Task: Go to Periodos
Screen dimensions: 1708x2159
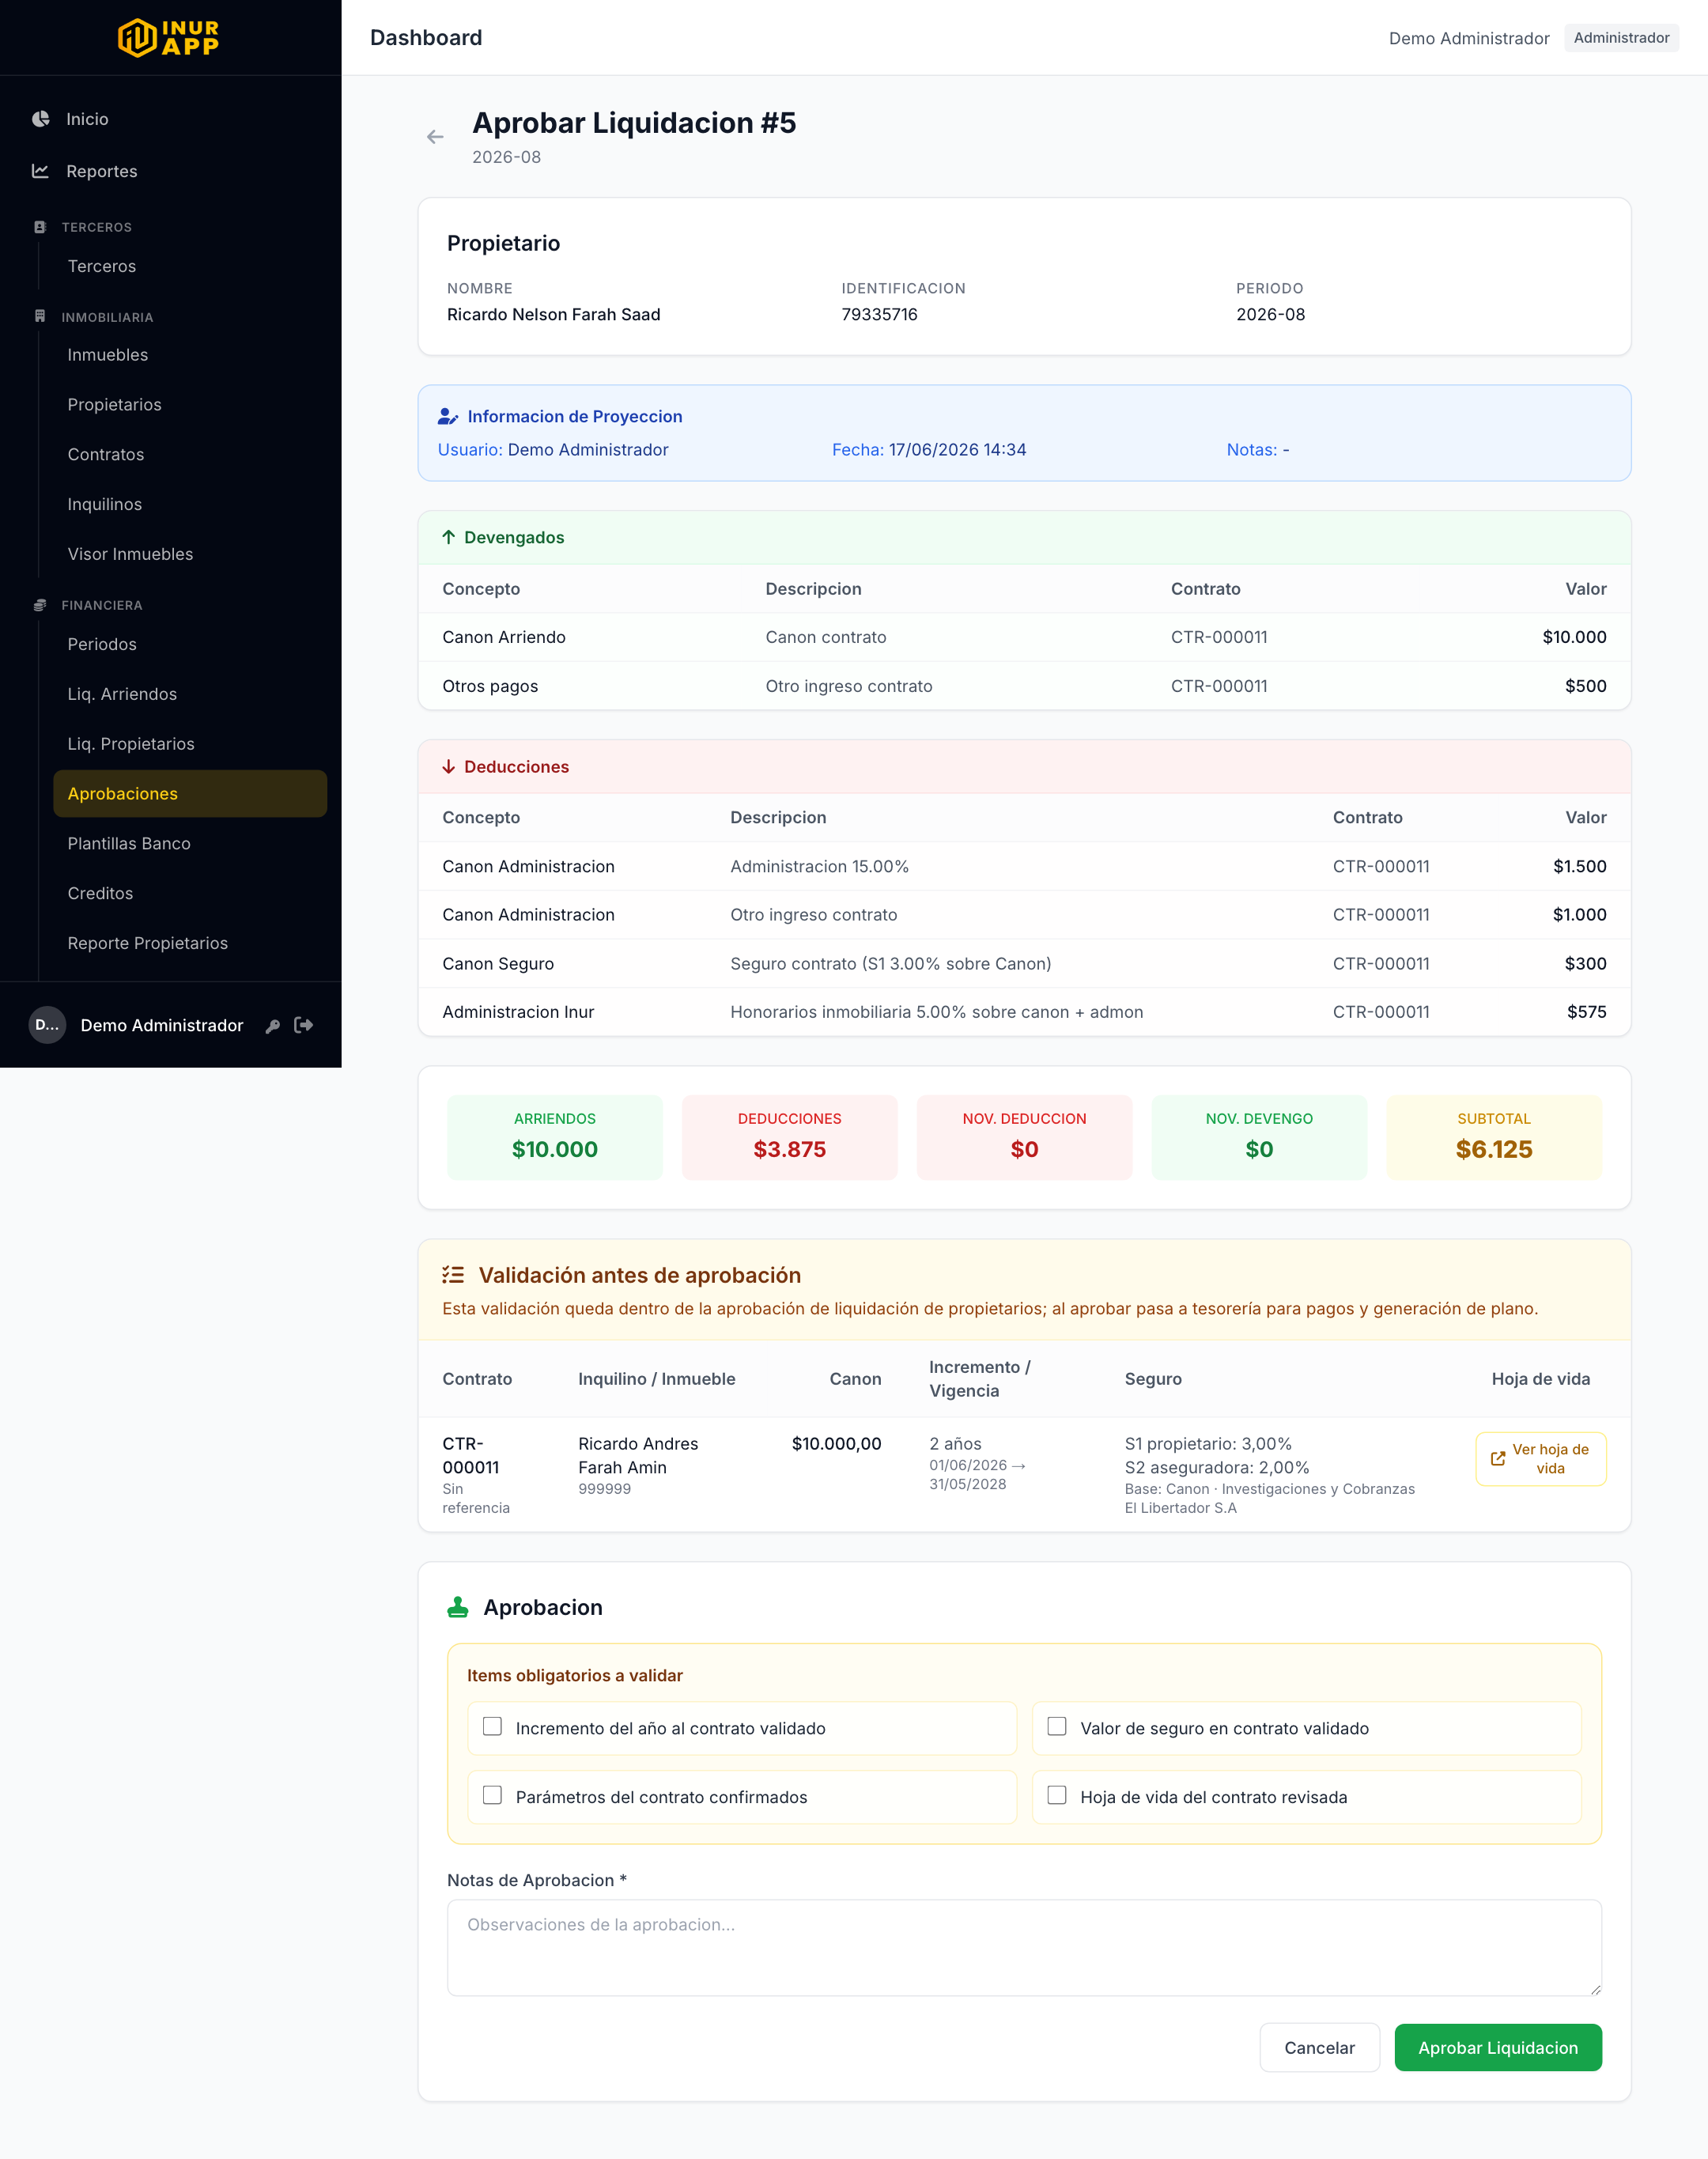Action: (190, 644)
